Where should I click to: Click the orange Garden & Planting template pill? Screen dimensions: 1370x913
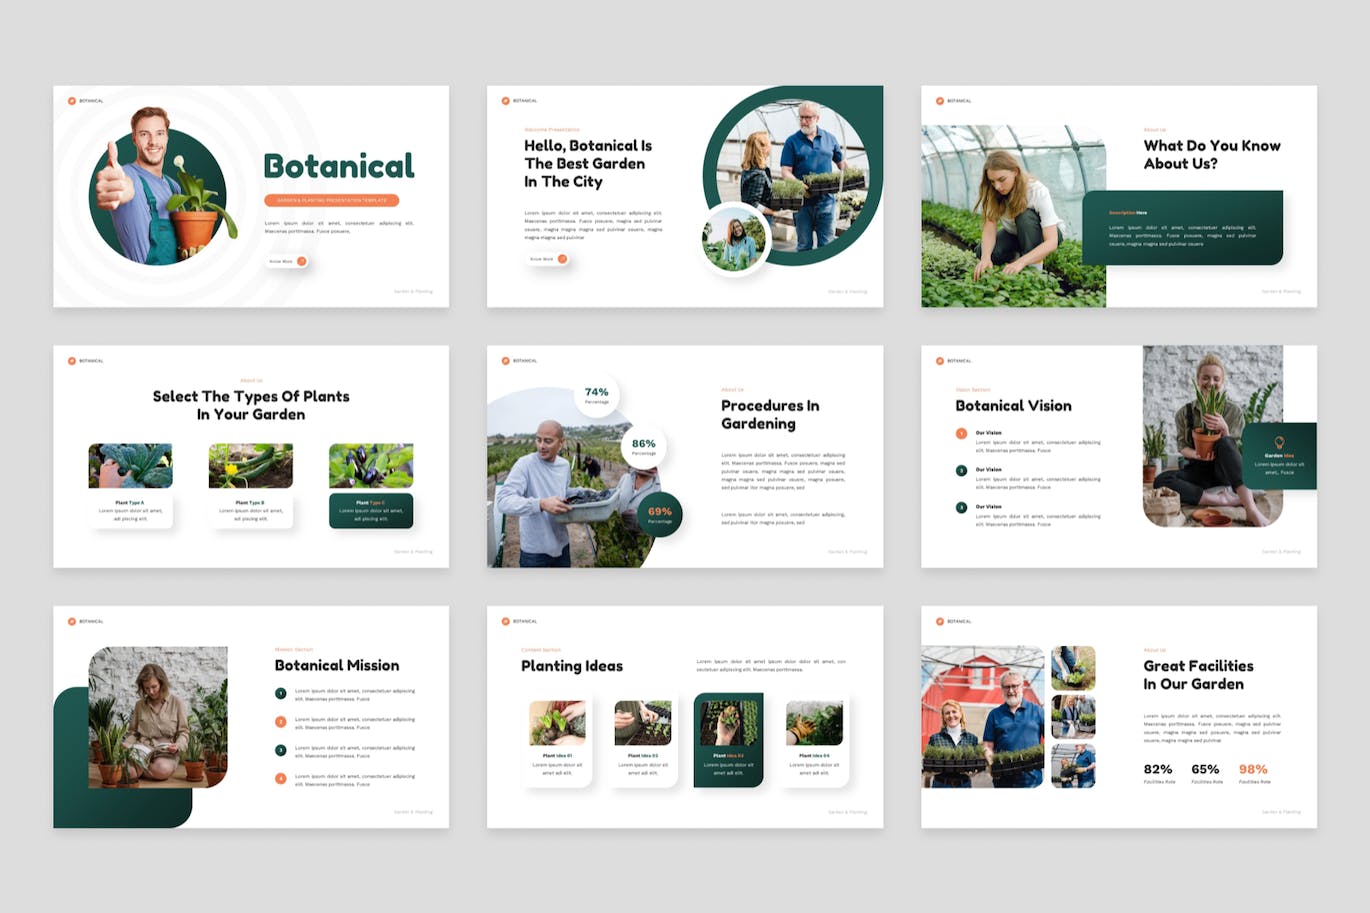click(331, 200)
